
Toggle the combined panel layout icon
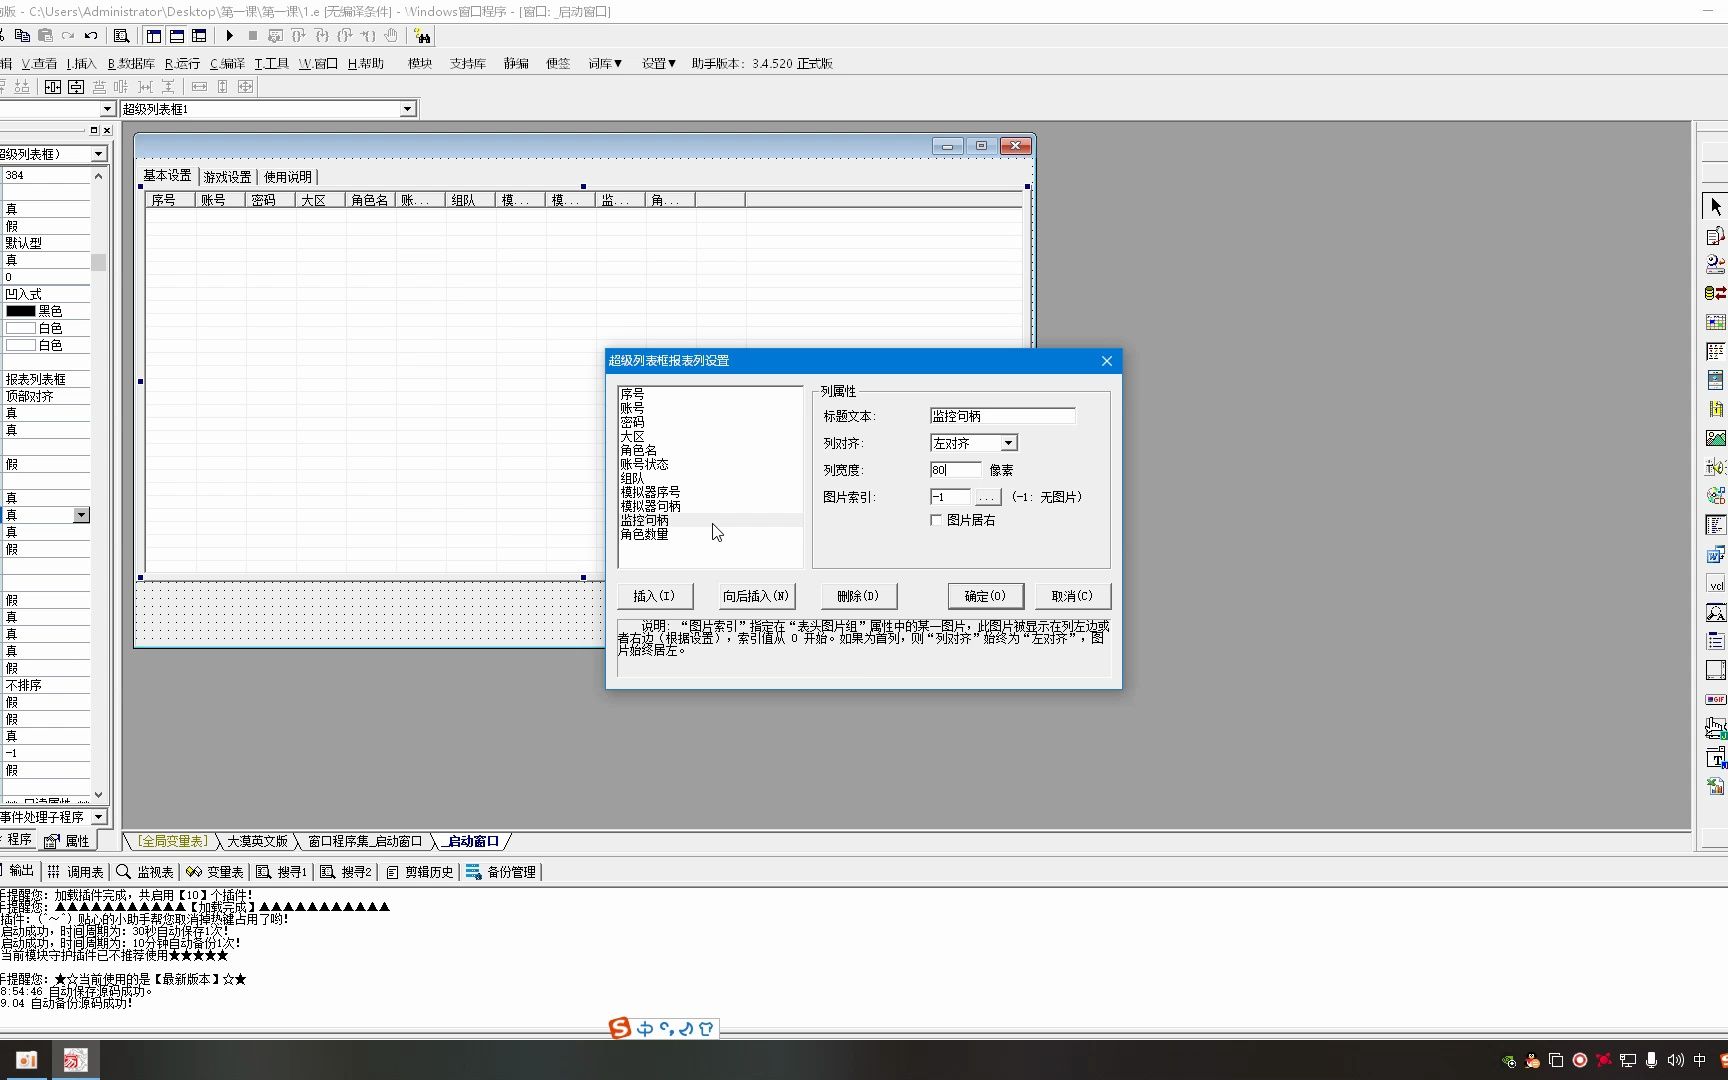point(199,36)
